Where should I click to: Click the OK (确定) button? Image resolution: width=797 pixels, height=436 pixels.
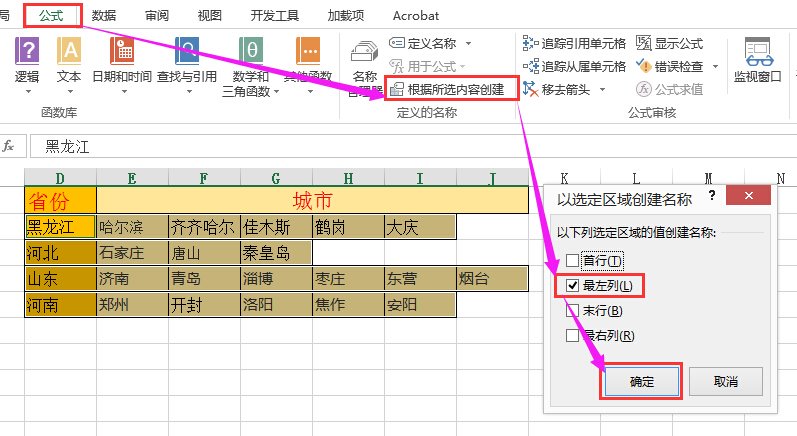641,381
